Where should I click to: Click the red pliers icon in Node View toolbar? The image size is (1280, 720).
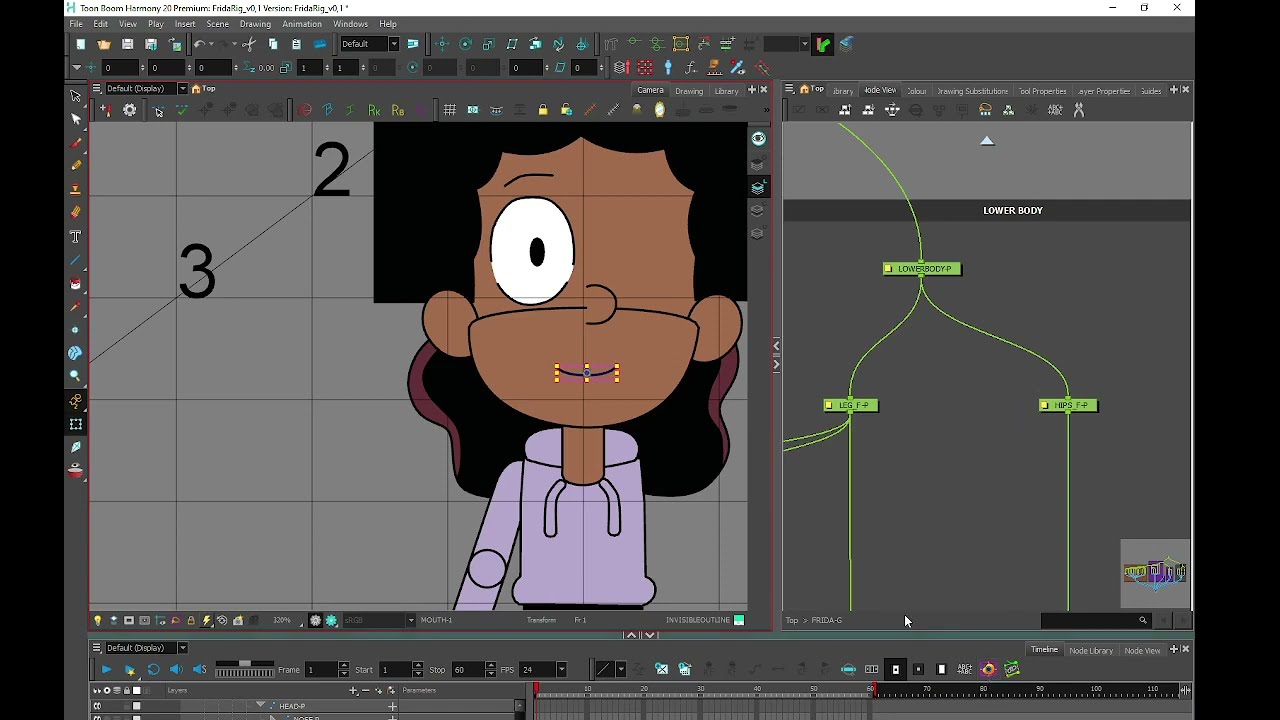coord(1078,110)
